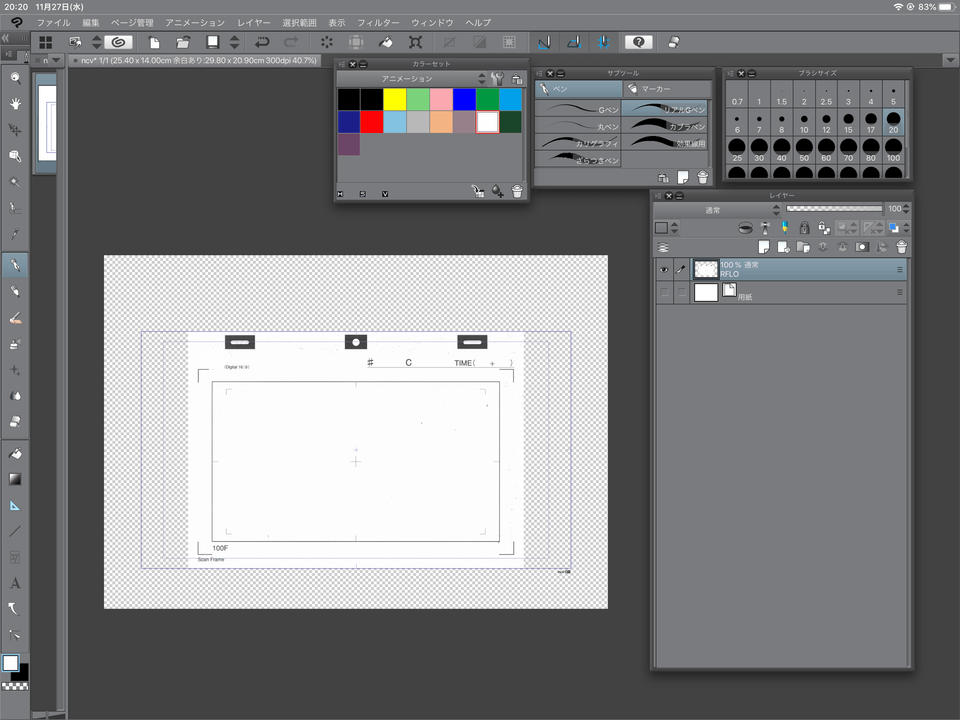Toggle Set as reference layer lighthouse icon
Screen dimensions: 960x720
(765, 228)
